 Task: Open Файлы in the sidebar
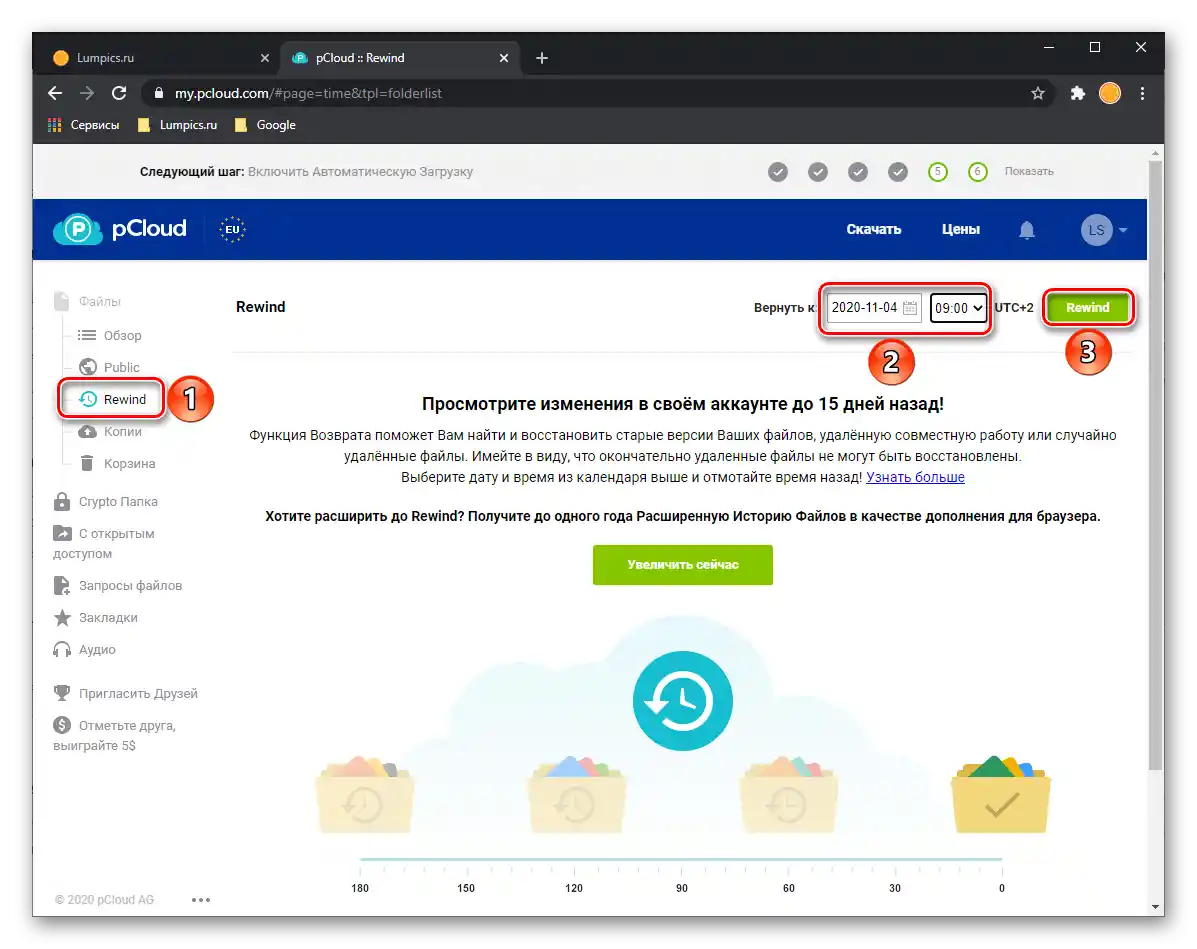point(87,302)
